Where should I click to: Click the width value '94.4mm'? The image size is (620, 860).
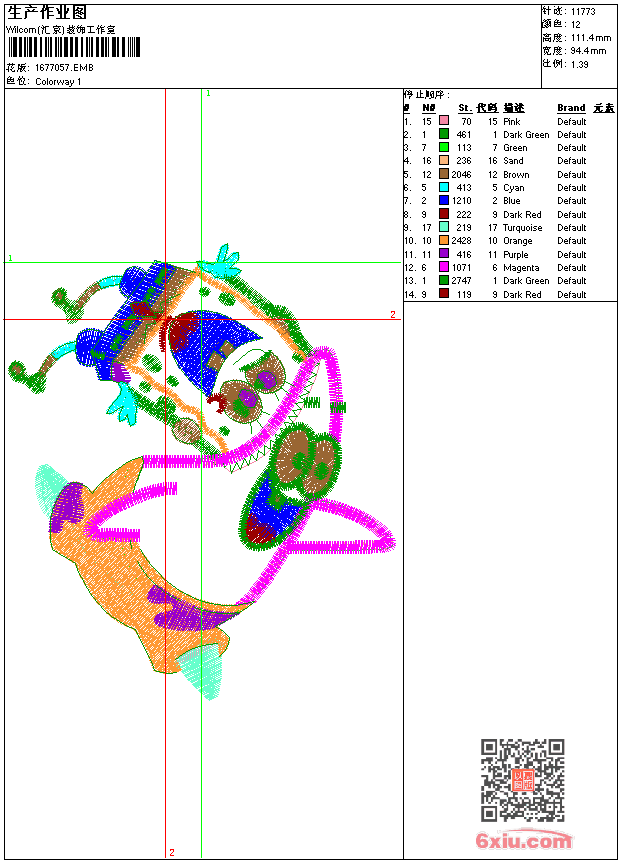click(589, 51)
